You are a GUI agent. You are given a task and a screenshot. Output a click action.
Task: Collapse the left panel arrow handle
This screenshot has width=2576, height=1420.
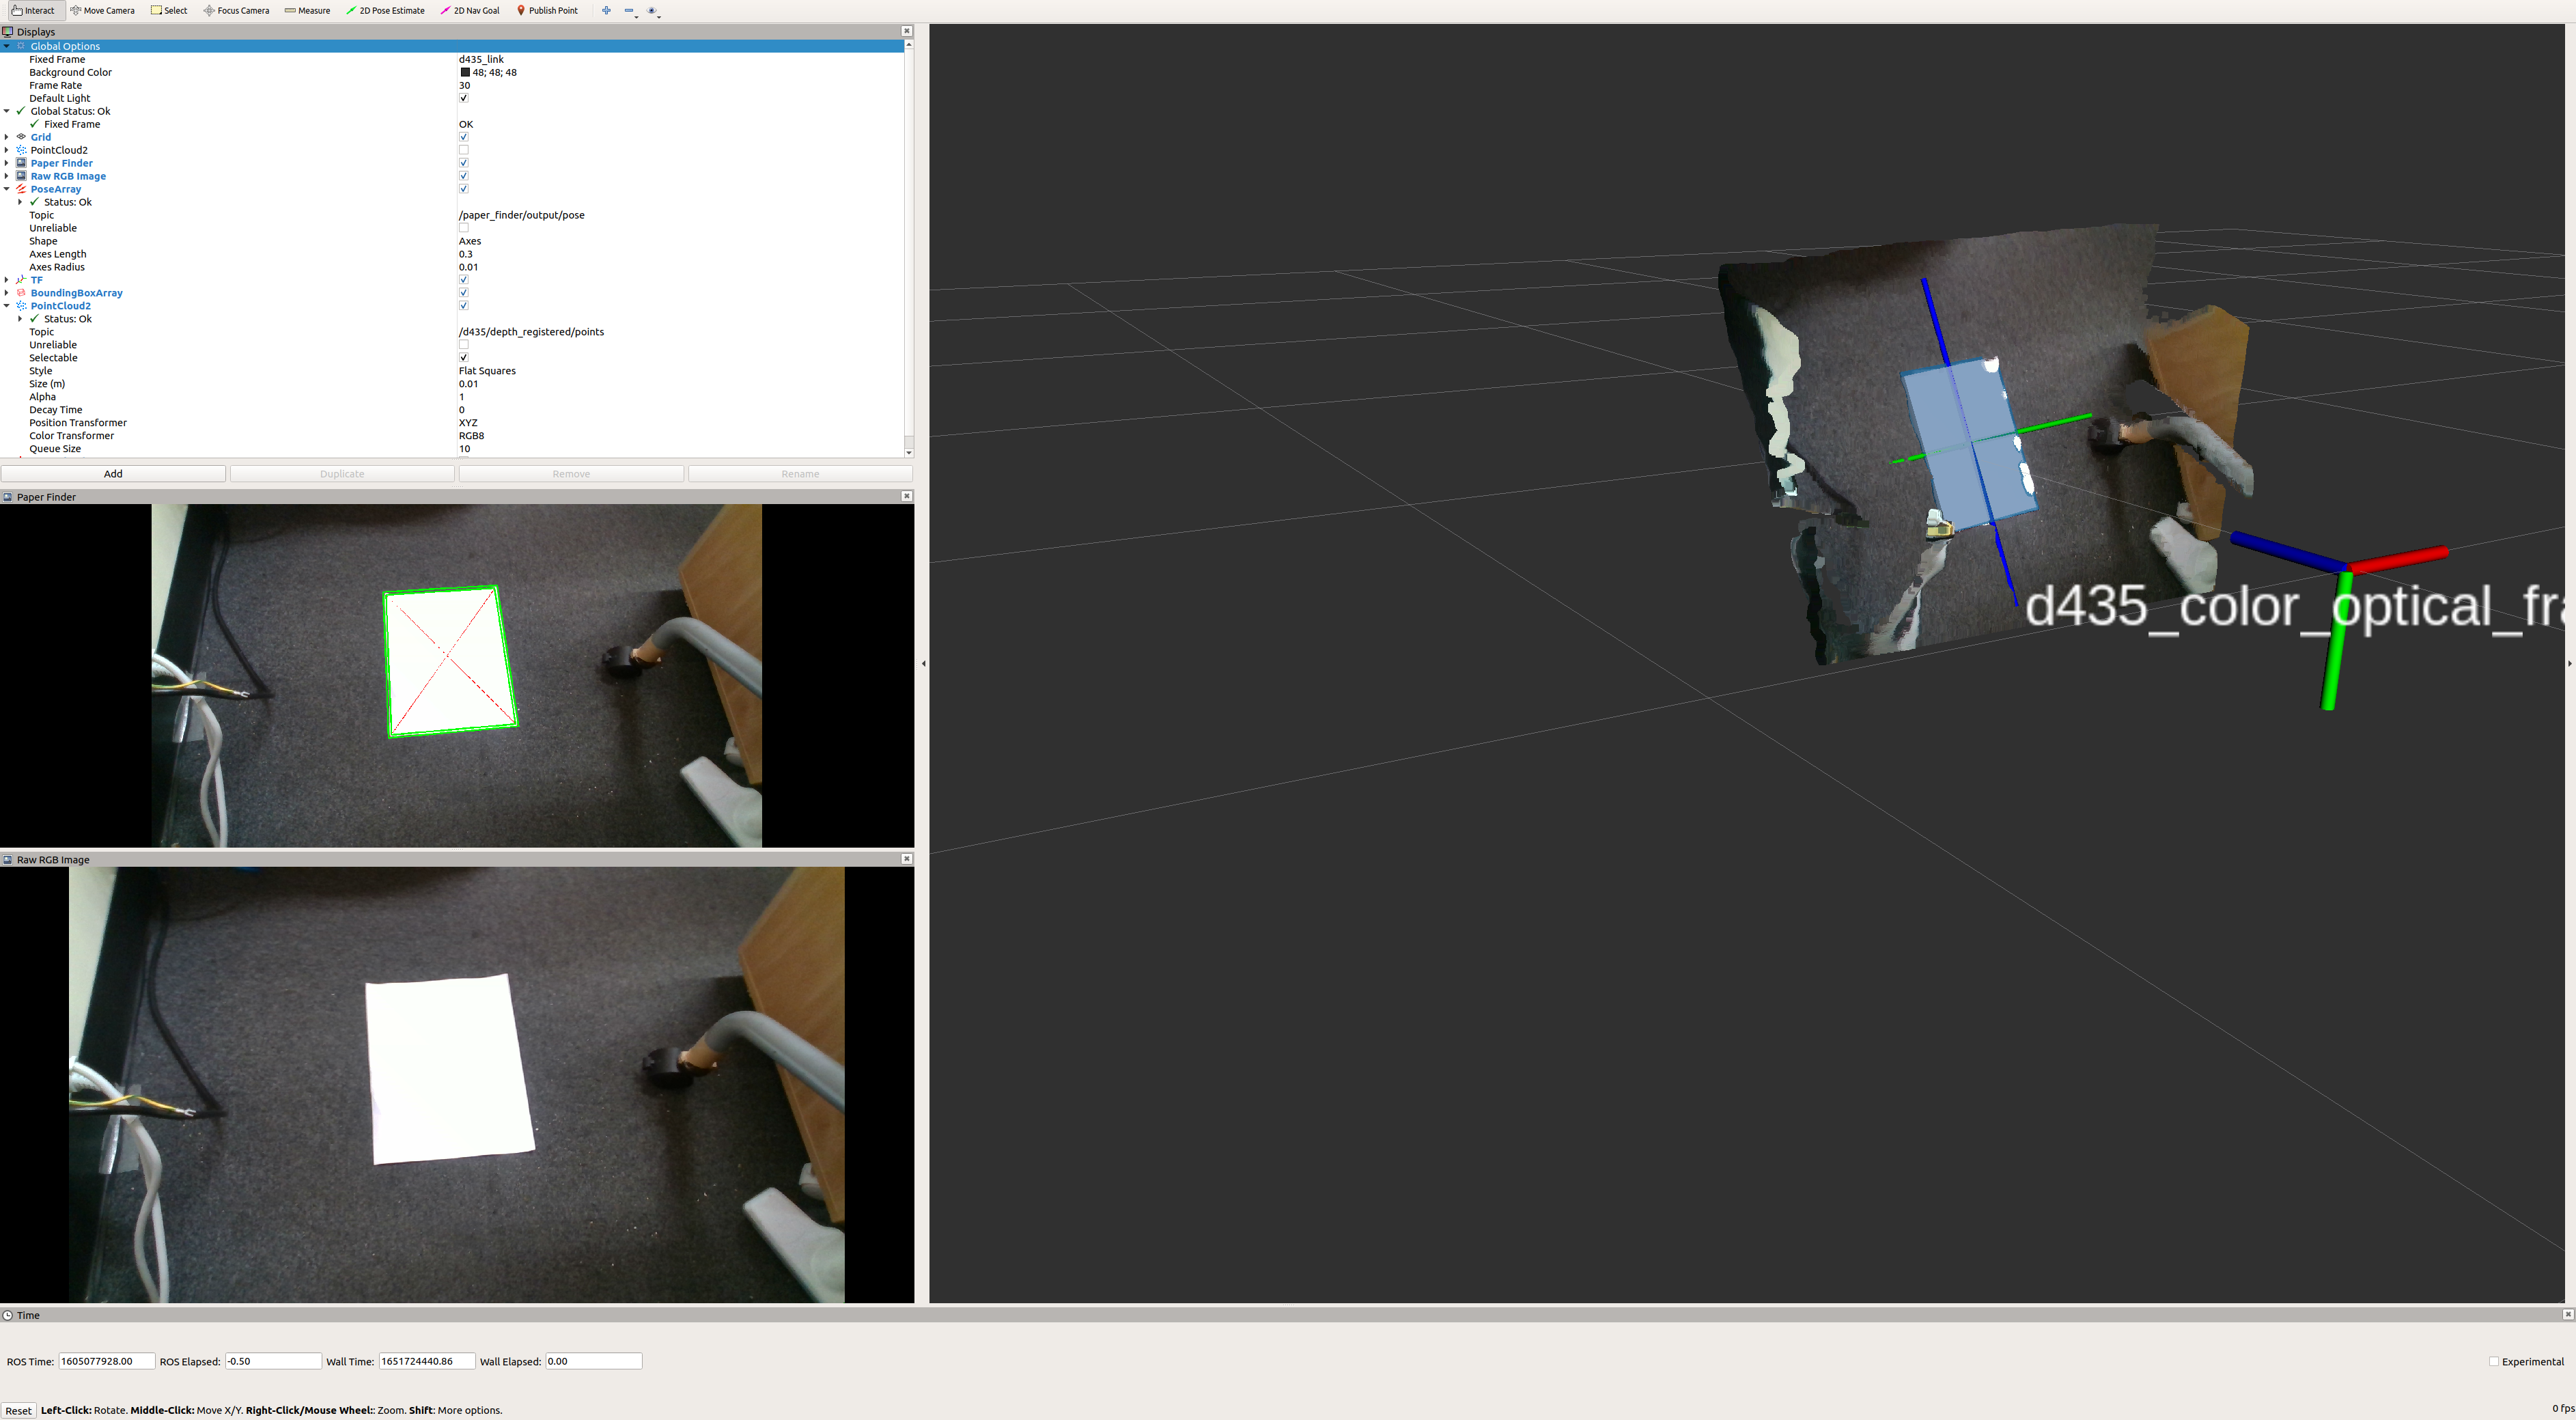tap(923, 663)
